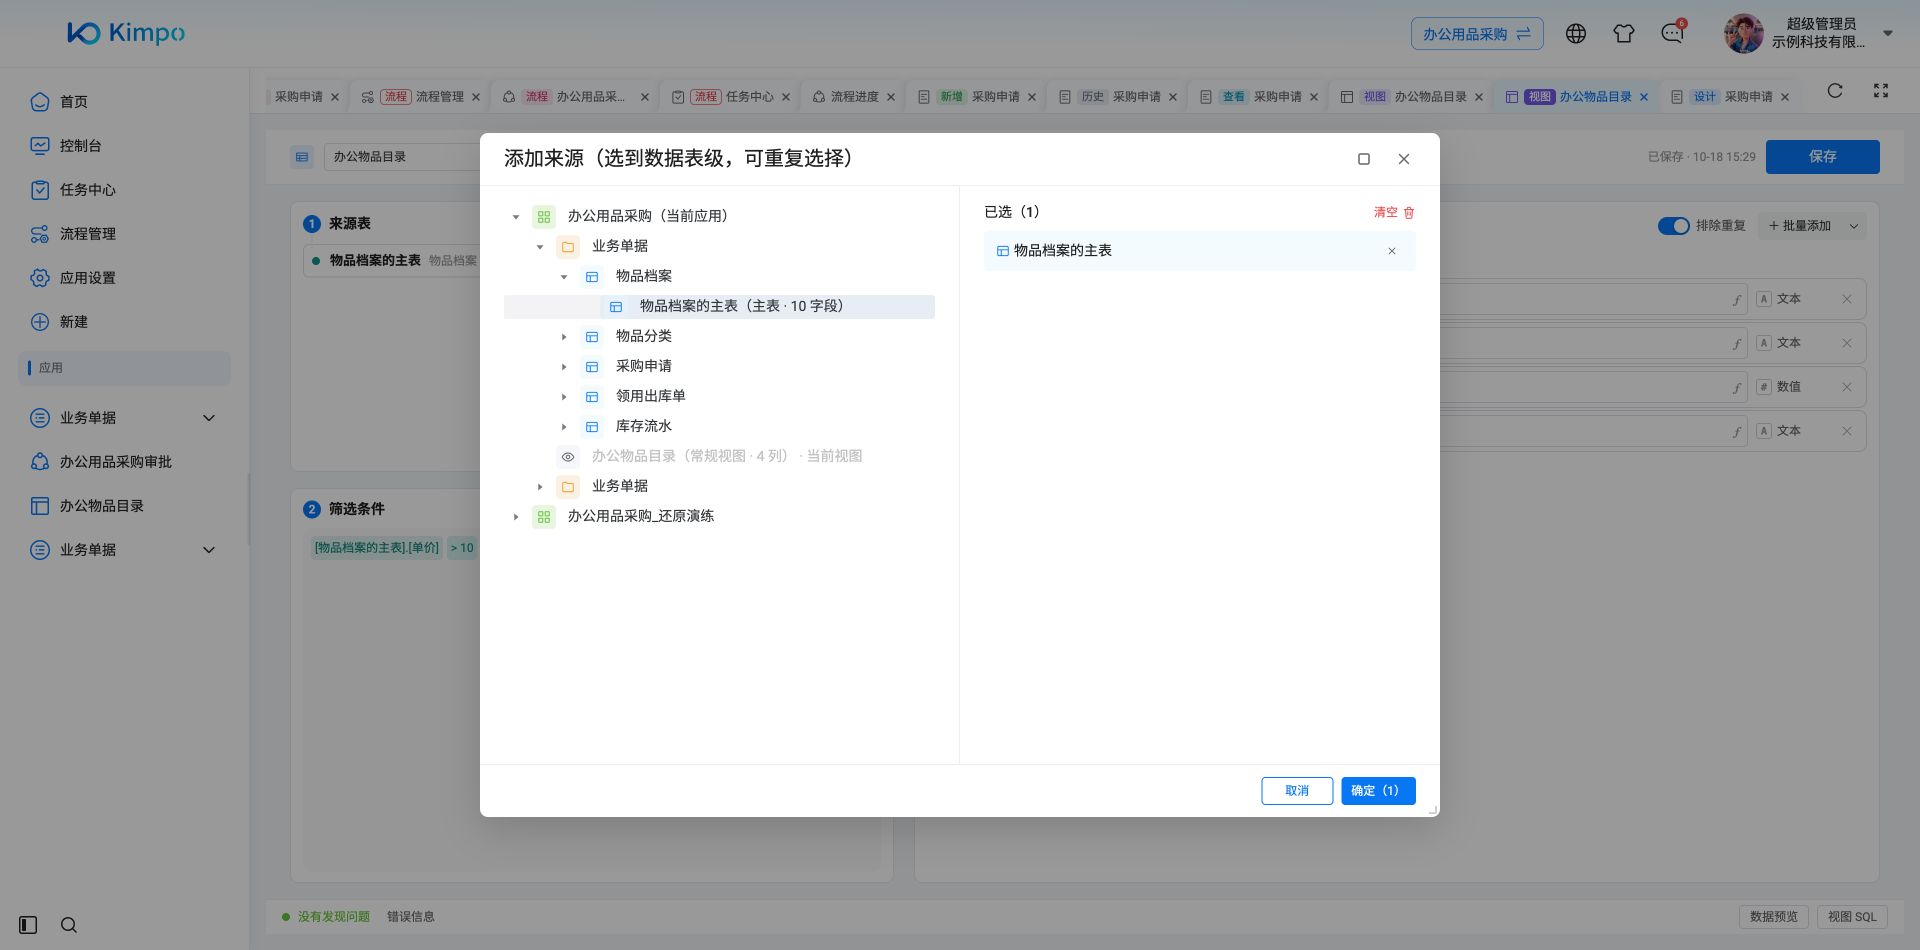Close the 查看 采购申请 tab

point(1314,97)
